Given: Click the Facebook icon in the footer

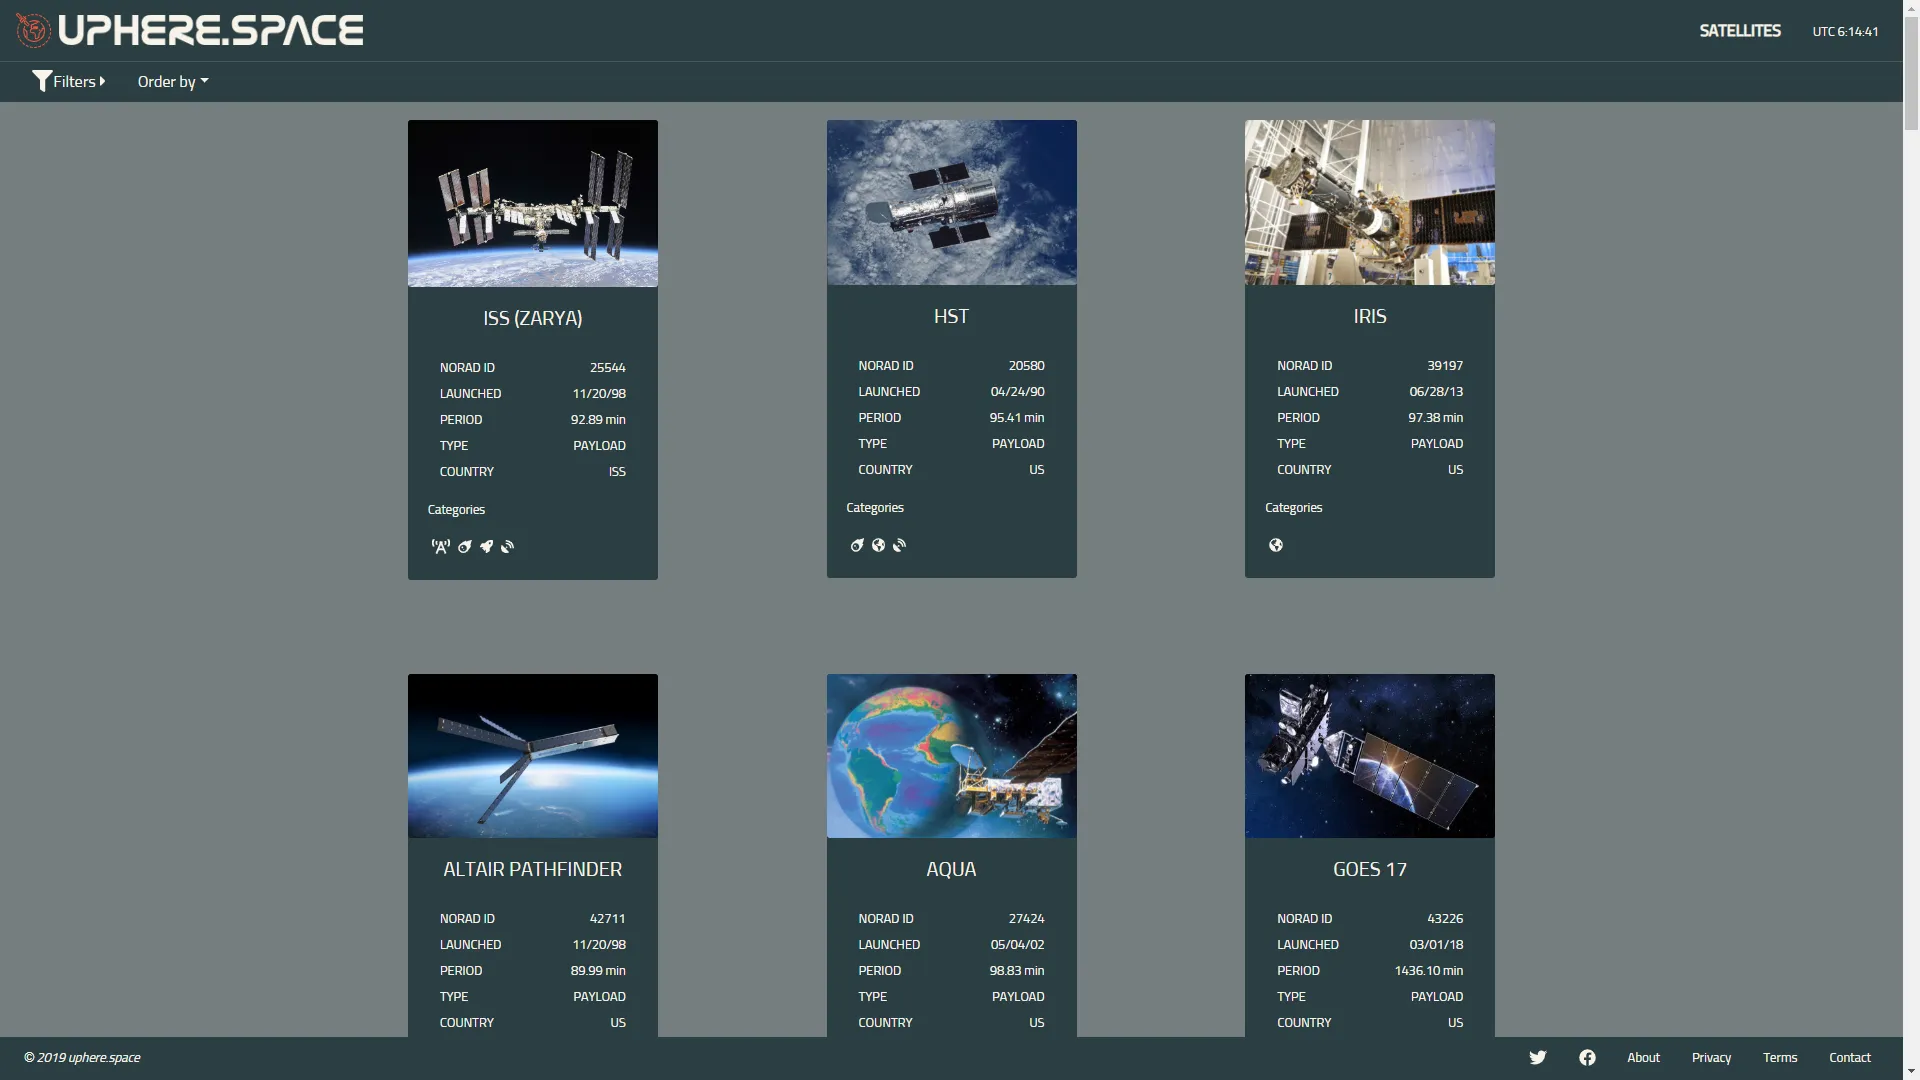Looking at the screenshot, I should [1586, 1057].
